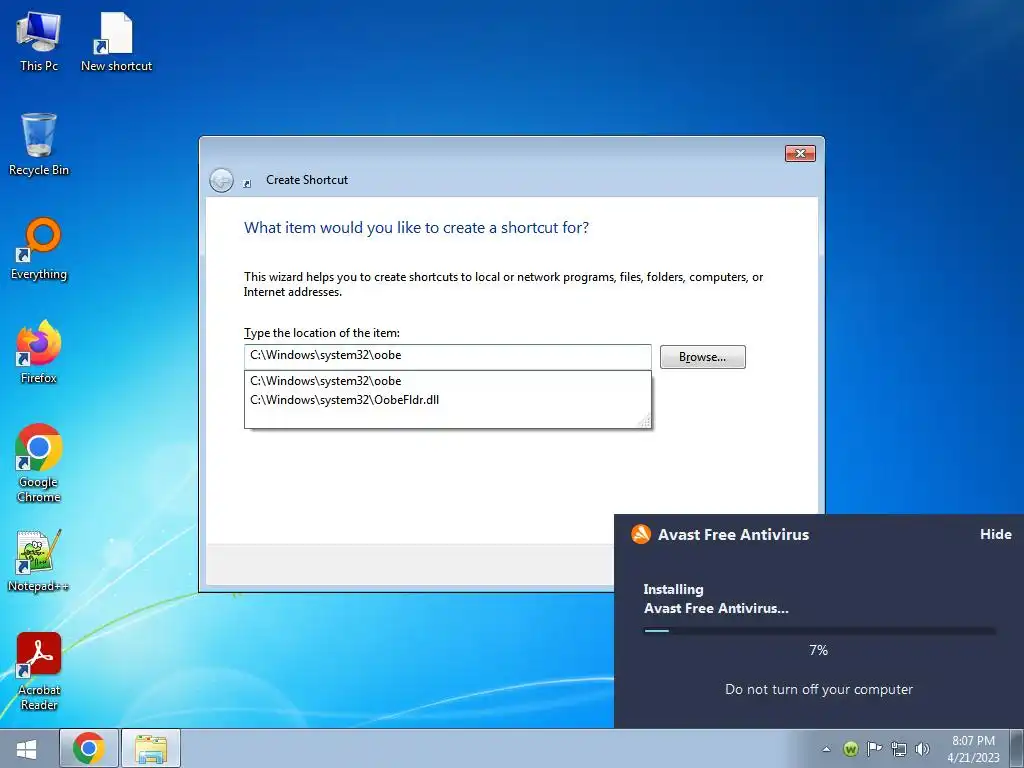Open the Action Center flag icon
This screenshot has width=1024, height=768.
874,749
